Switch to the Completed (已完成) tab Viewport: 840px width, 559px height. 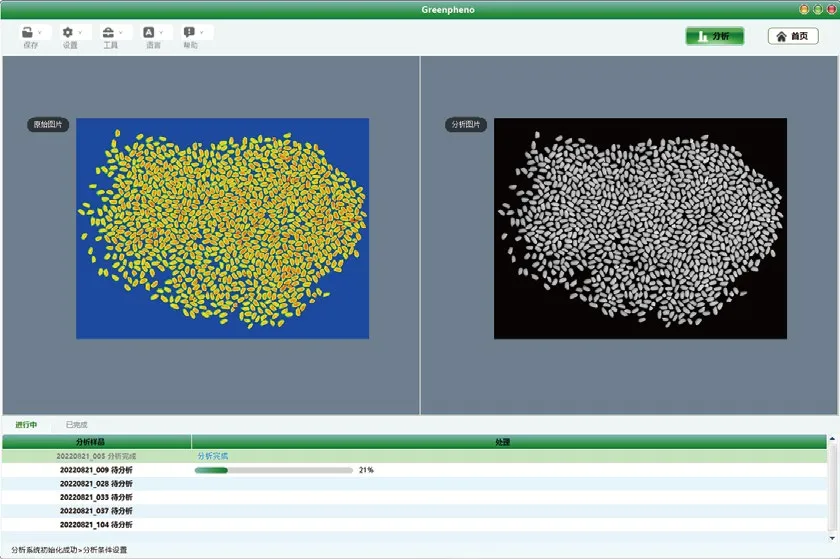click(x=77, y=425)
